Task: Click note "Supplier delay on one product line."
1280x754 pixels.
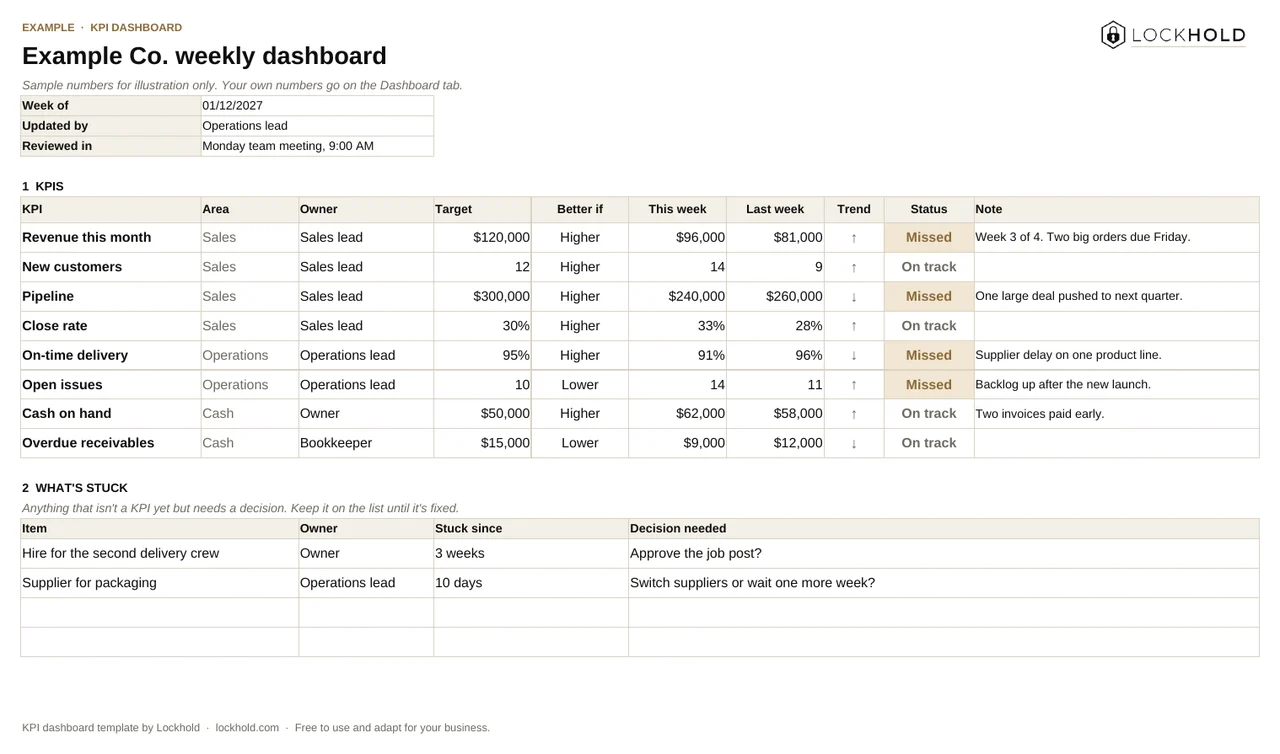Action: tap(1068, 355)
